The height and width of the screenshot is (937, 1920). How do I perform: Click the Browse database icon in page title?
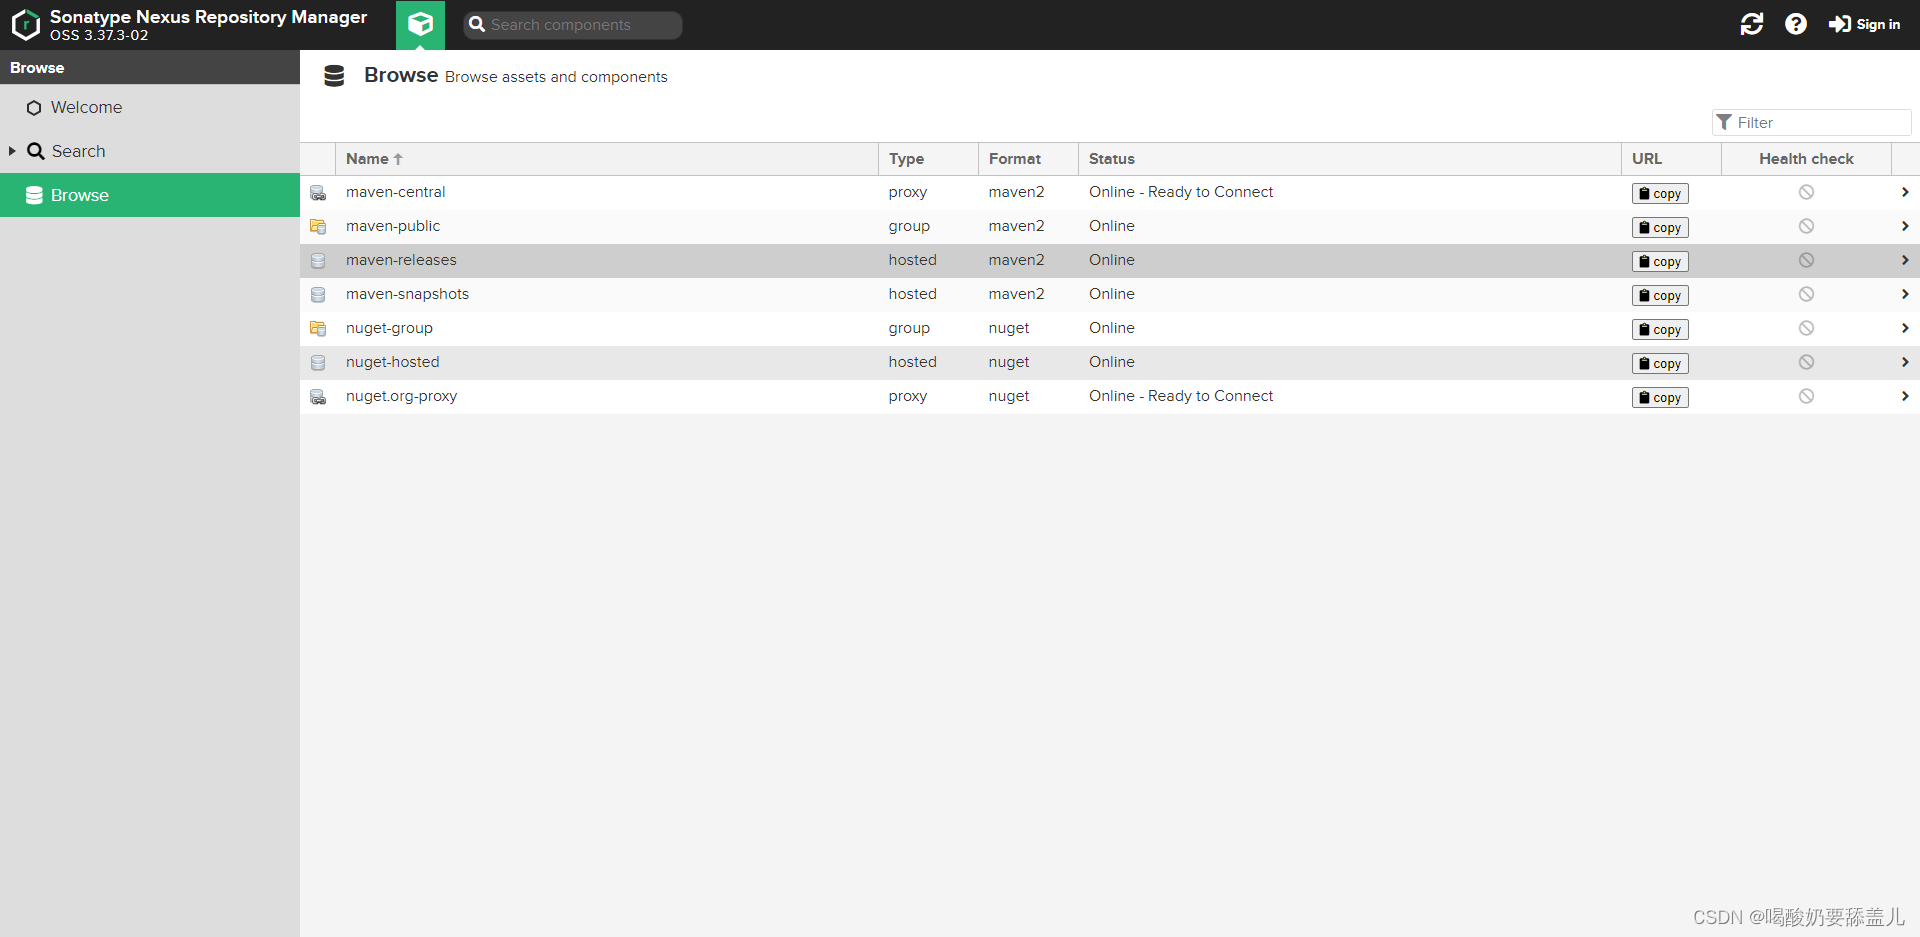[334, 76]
